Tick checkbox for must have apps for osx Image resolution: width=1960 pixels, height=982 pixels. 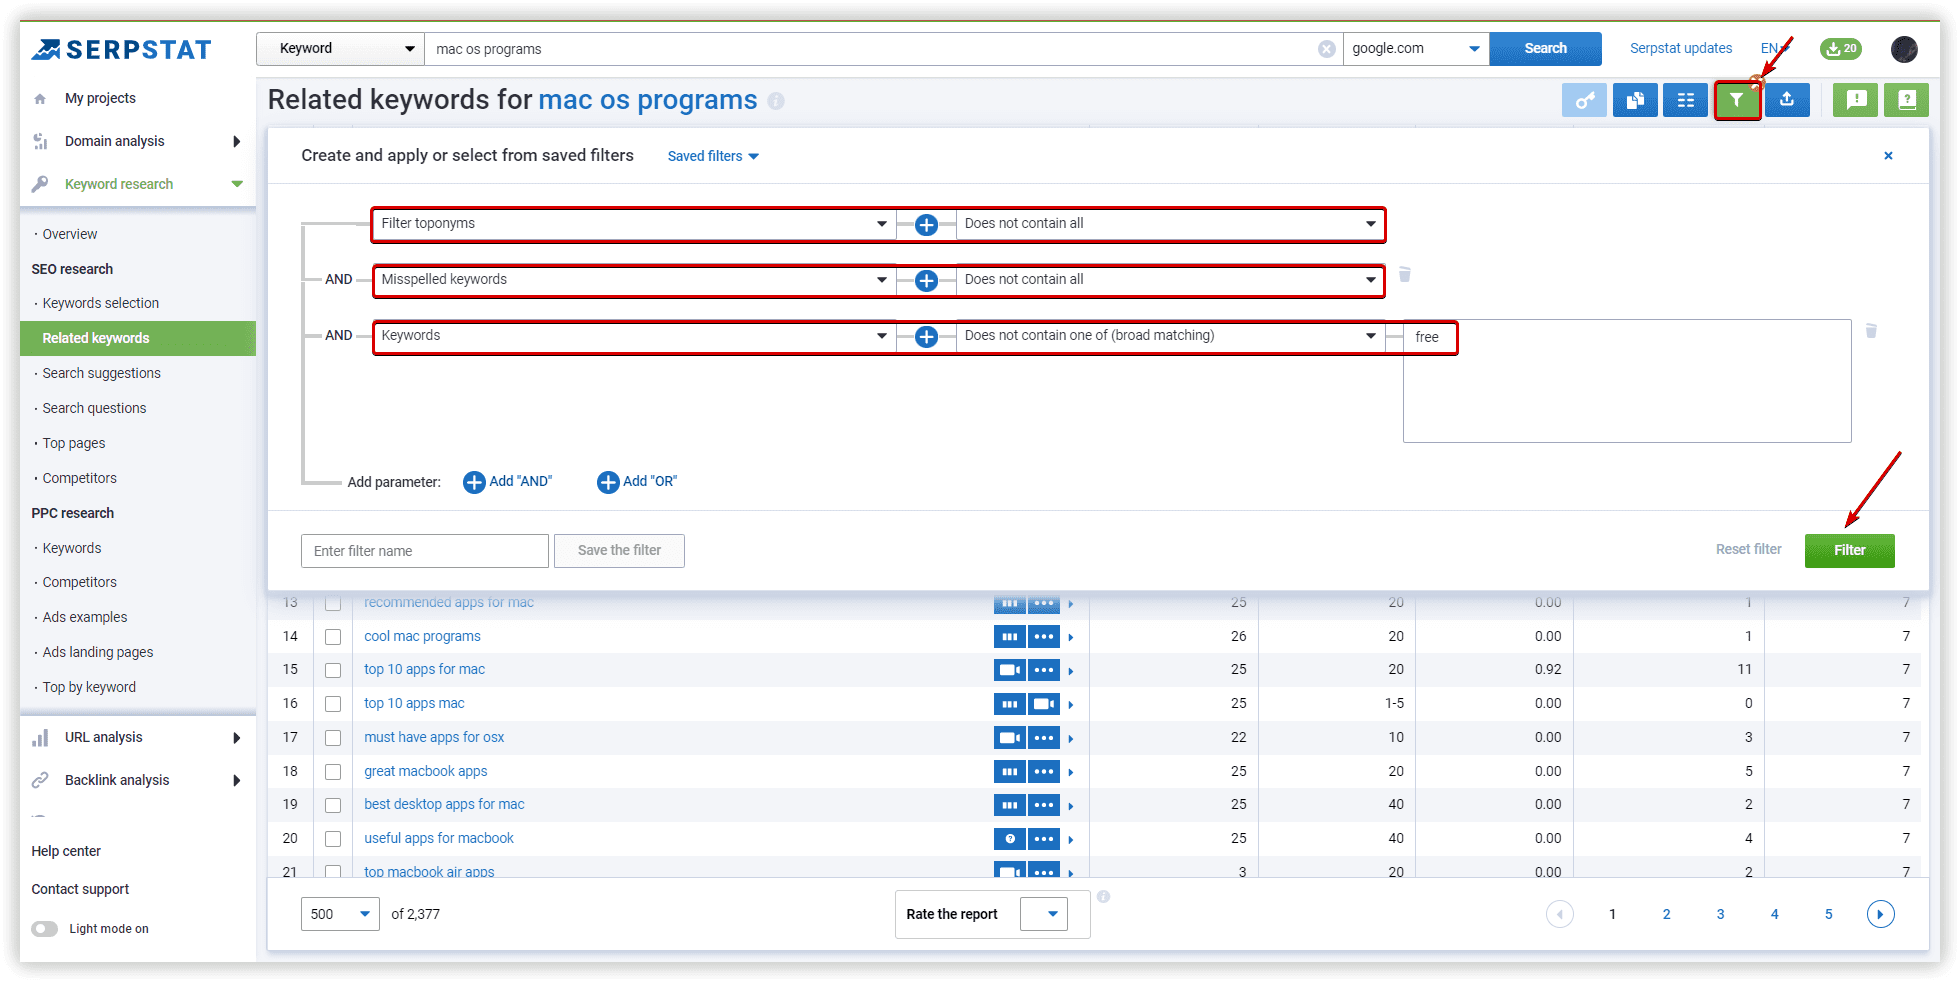click(x=333, y=738)
